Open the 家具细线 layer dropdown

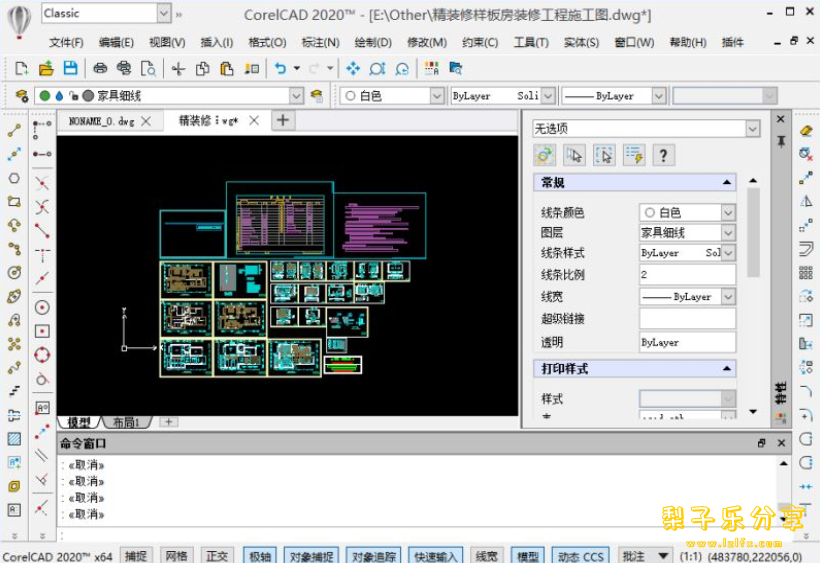(x=297, y=96)
